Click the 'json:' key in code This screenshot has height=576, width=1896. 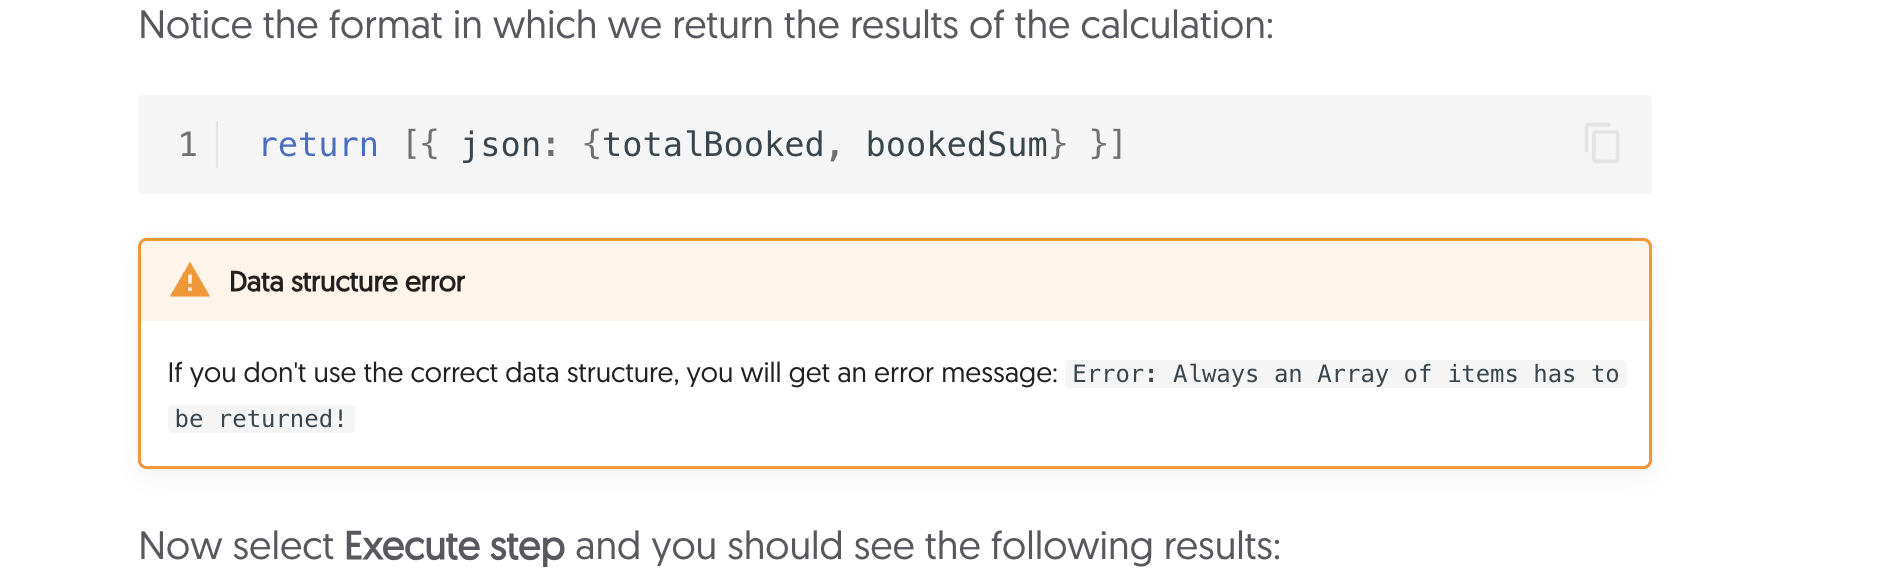click(508, 144)
